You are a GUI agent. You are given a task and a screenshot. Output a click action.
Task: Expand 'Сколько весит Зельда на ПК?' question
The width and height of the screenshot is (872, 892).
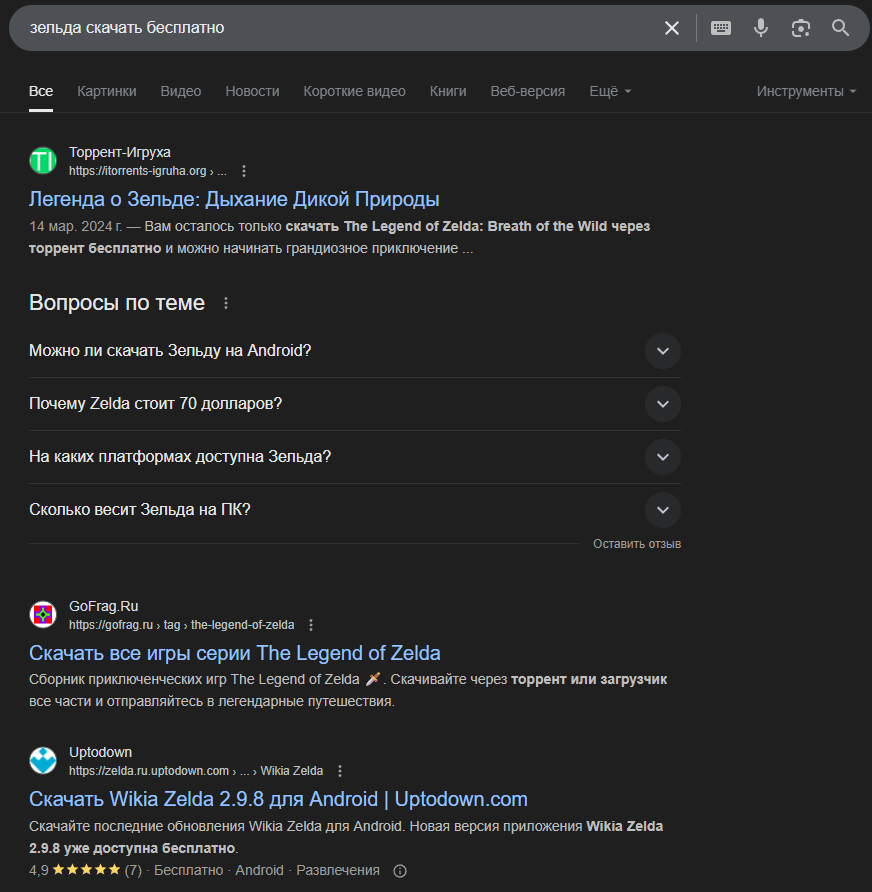pos(354,510)
